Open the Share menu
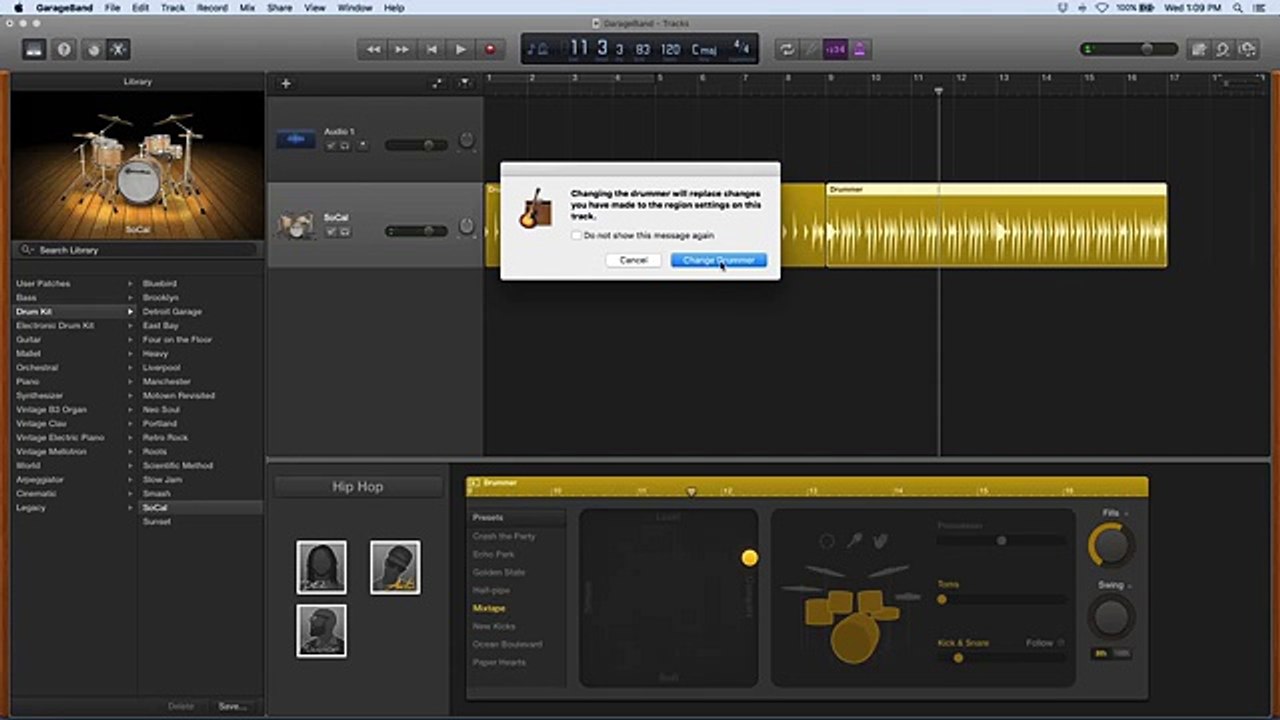Image resolution: width=1280 pixels, height=720 pixels. [x=280, y=7]
